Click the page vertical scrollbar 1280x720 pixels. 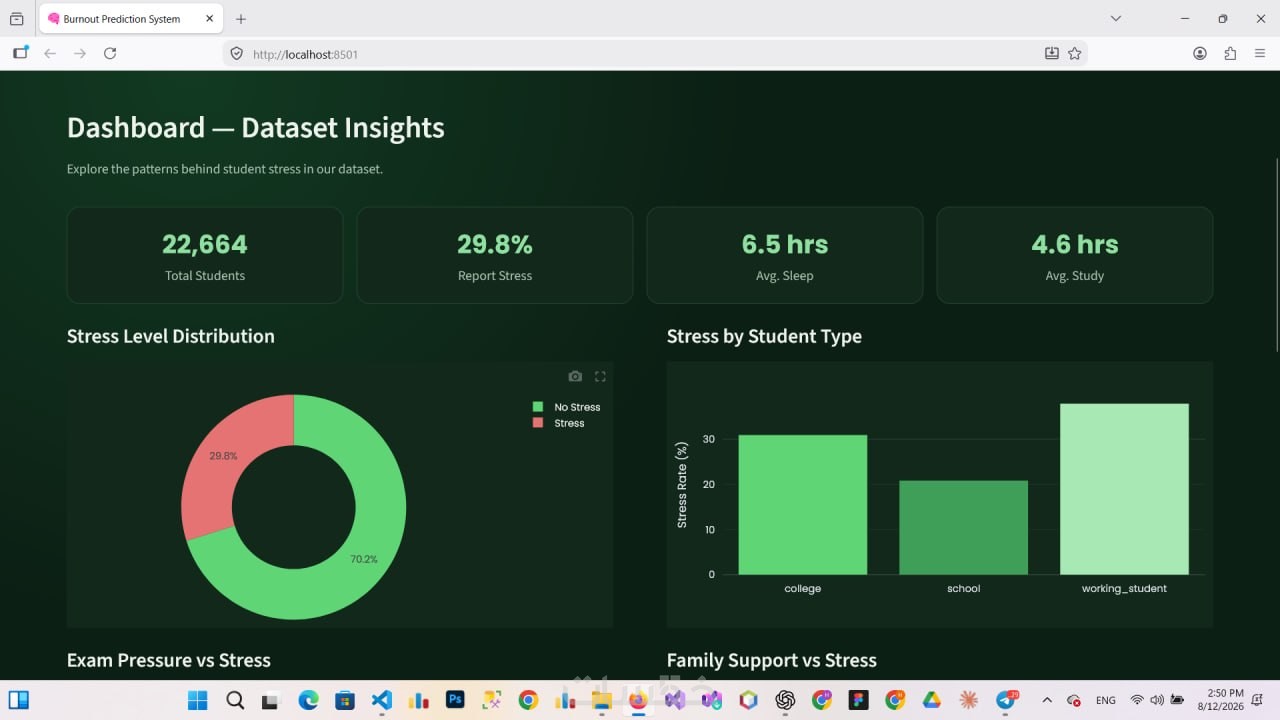pos(1276,255)
